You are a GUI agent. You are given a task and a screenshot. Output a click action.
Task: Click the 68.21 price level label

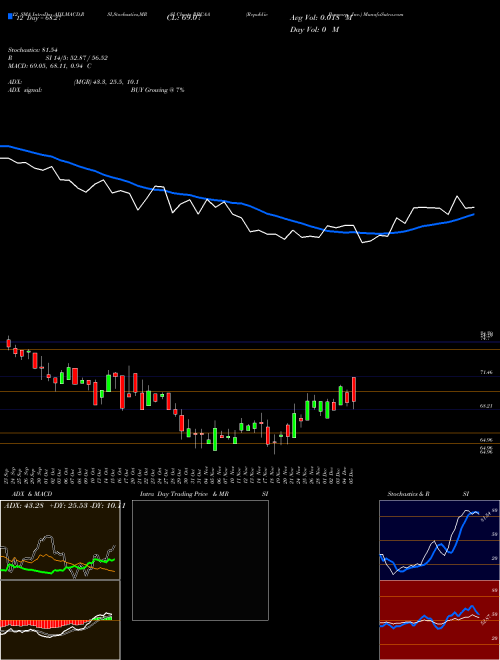(486, 406)
